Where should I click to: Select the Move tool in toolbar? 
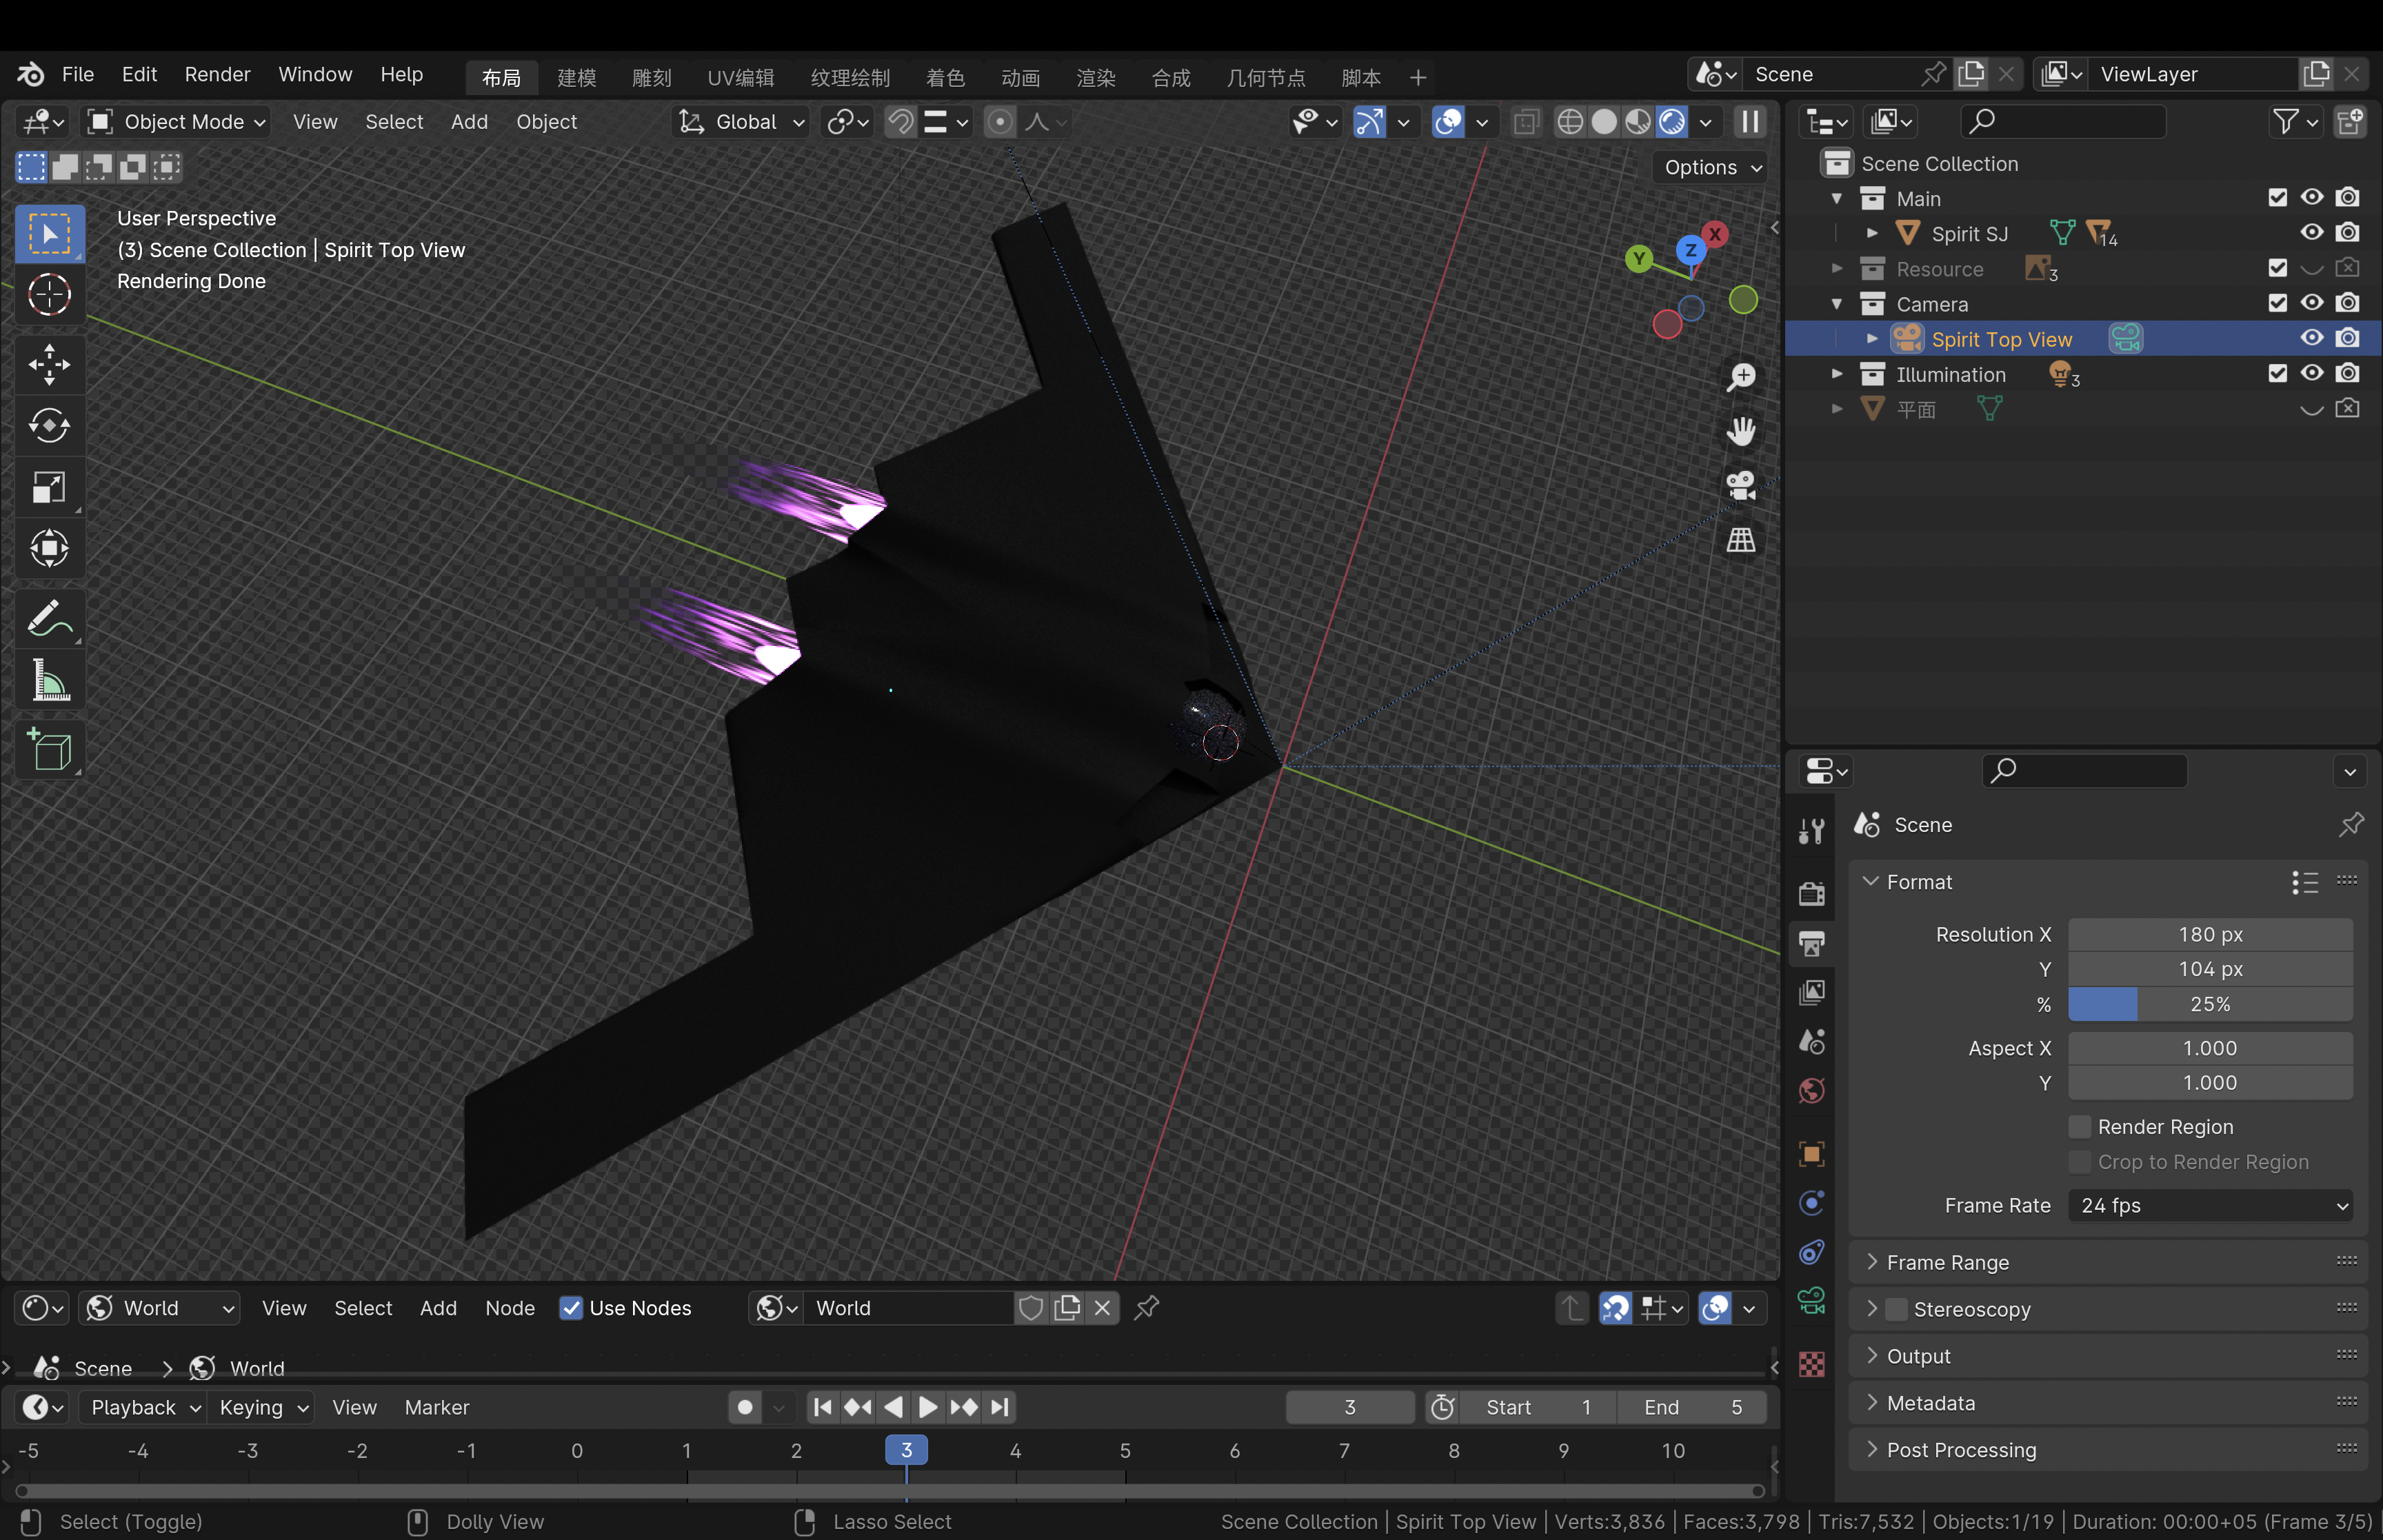(49, 365)
